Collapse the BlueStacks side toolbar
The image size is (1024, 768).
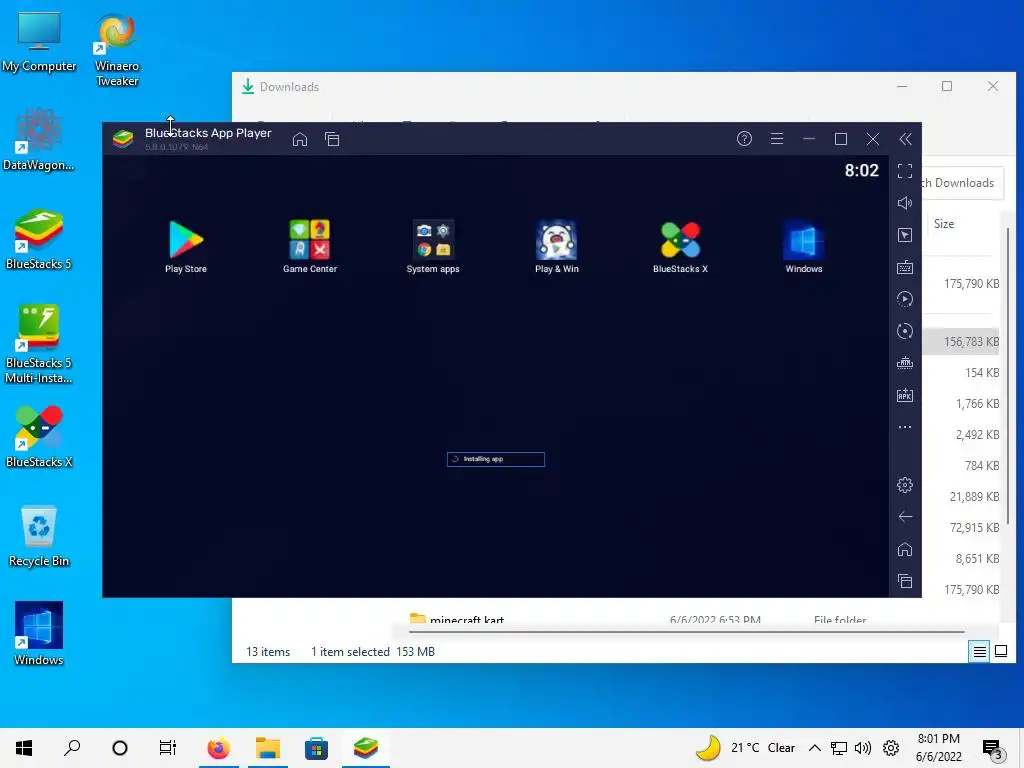coord(905,138)
